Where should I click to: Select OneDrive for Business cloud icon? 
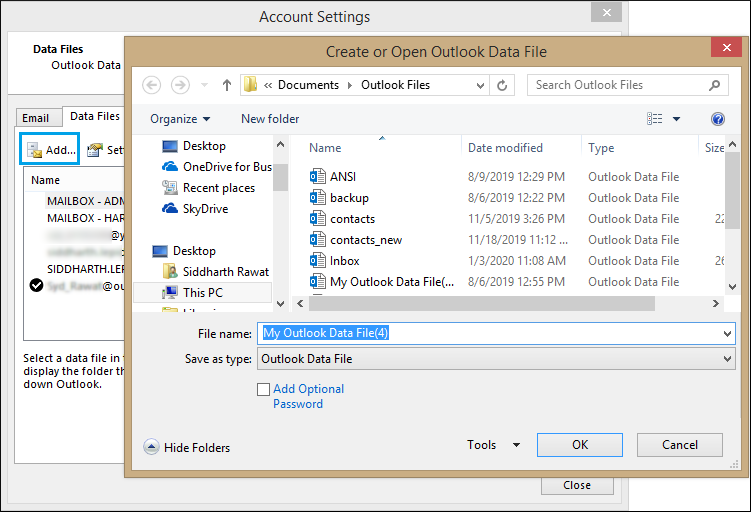click(x=170, y=167)
